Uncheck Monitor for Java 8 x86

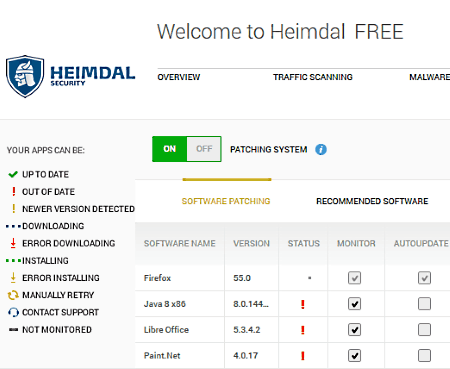pos(354,304)
